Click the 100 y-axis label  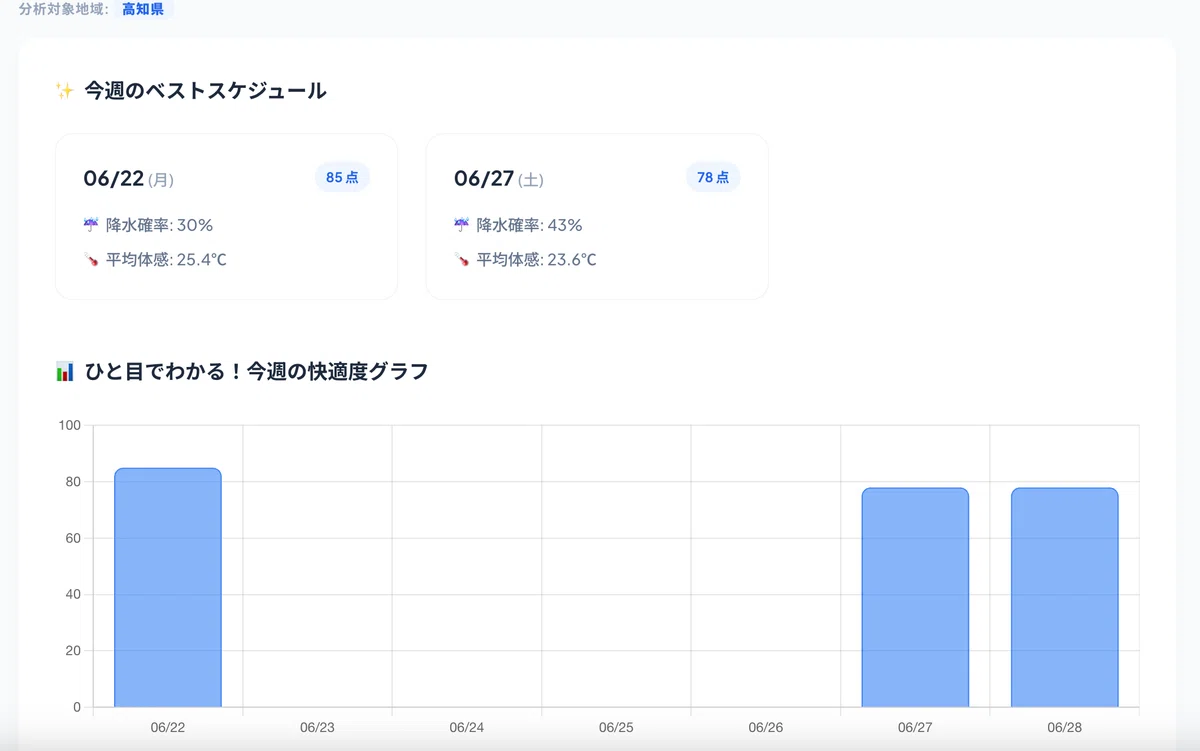click(70, 425)
